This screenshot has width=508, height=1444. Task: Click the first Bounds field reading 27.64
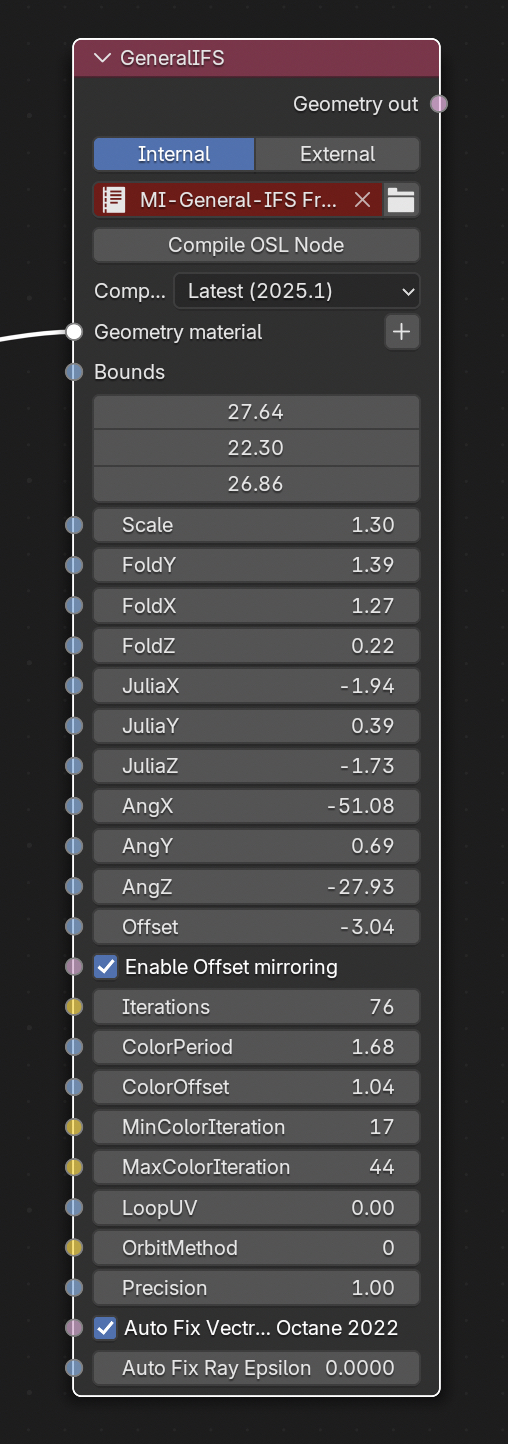256,412
